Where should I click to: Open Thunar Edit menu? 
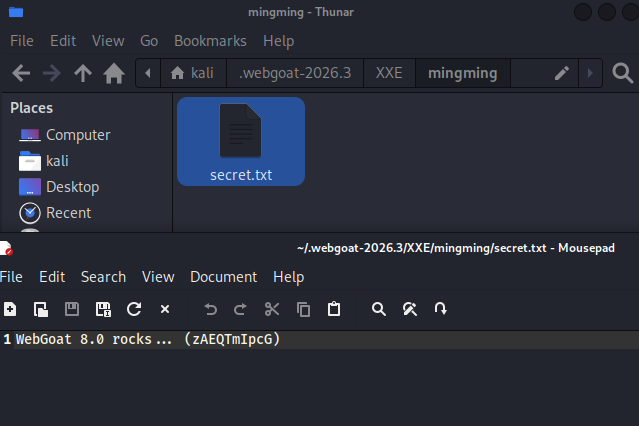[63, 41]
